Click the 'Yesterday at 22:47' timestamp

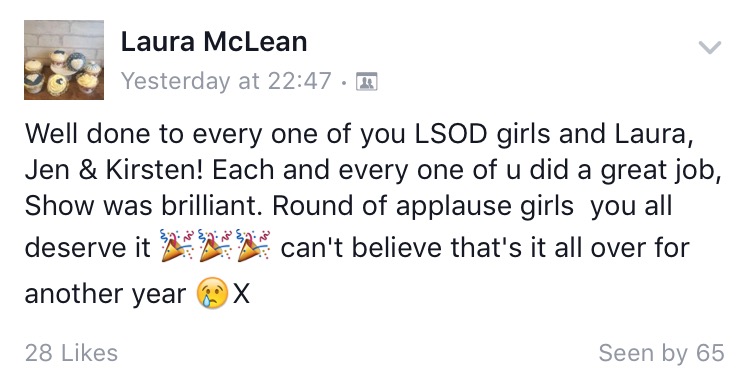point(226,81)
